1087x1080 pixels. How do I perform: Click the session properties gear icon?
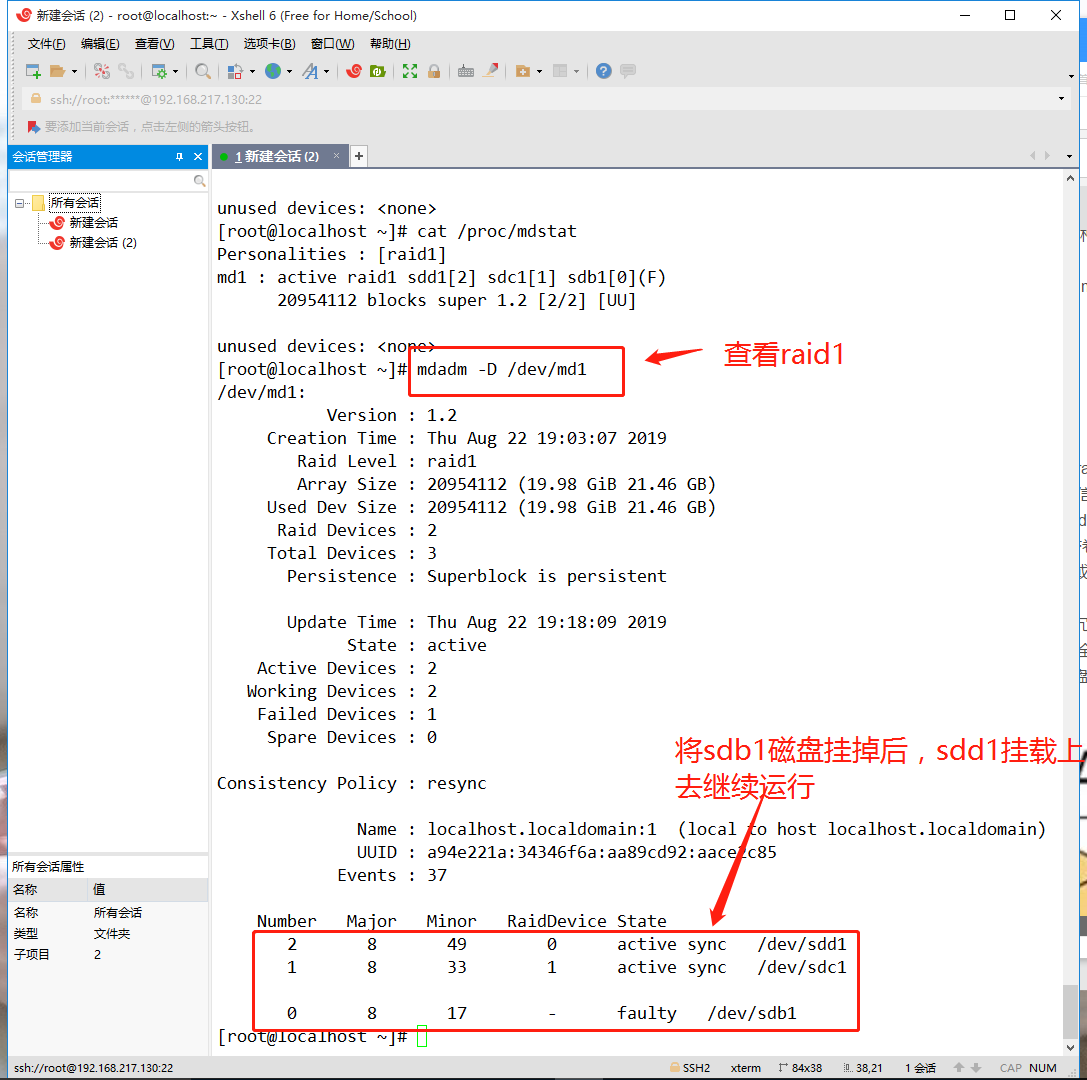pyautogui.click(x=159, y=71)
